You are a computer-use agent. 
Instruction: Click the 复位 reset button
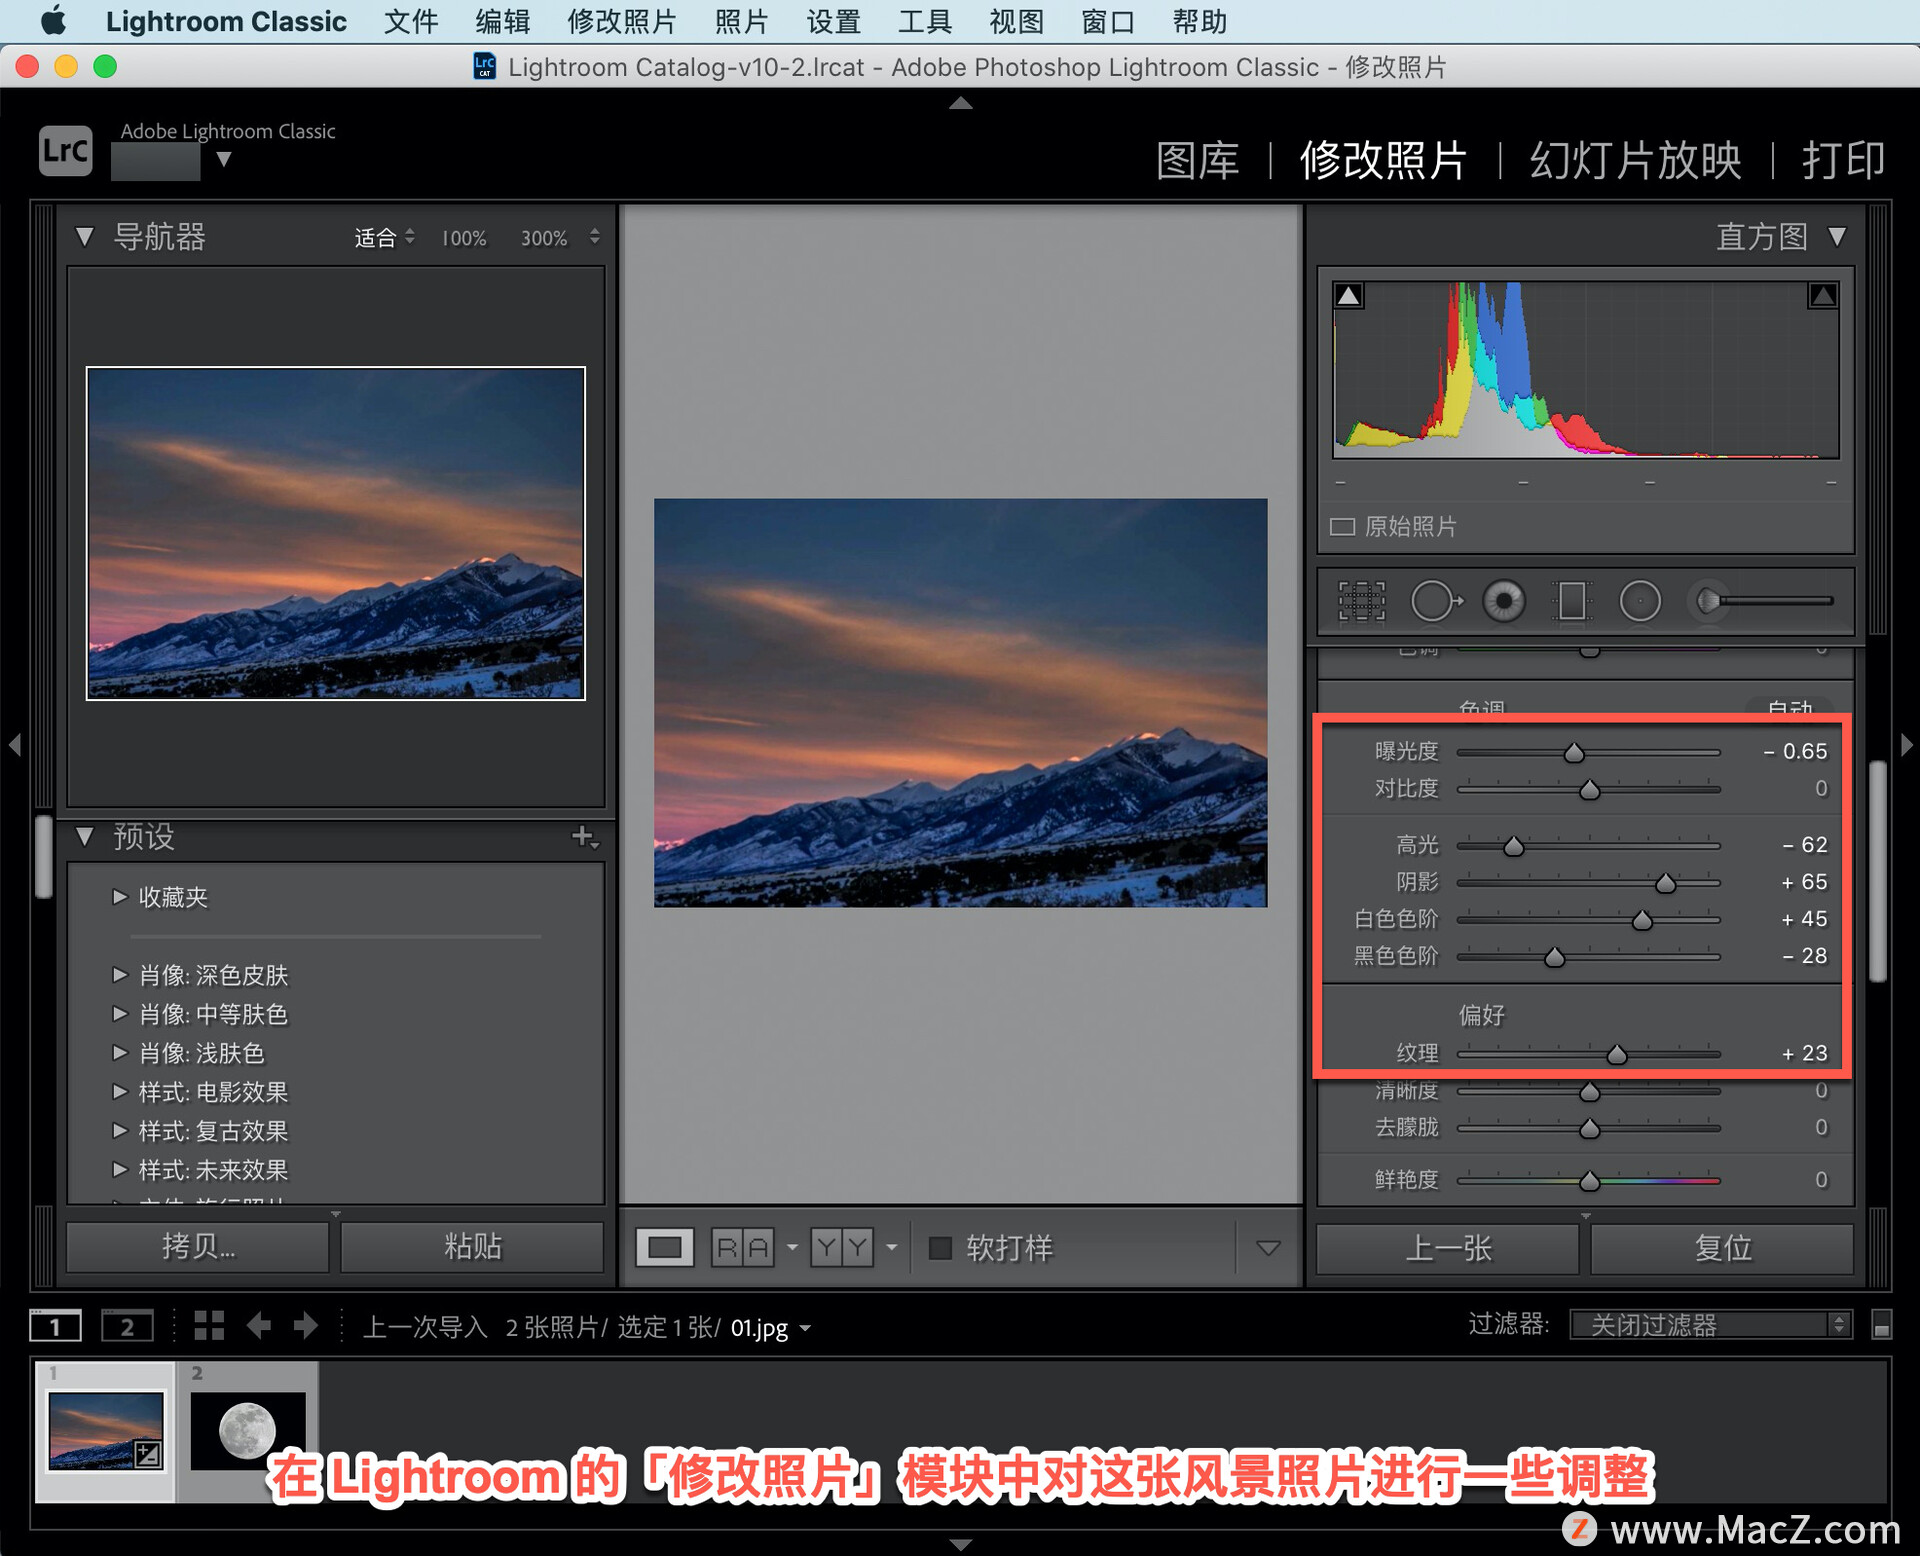click(1722, 1247)
